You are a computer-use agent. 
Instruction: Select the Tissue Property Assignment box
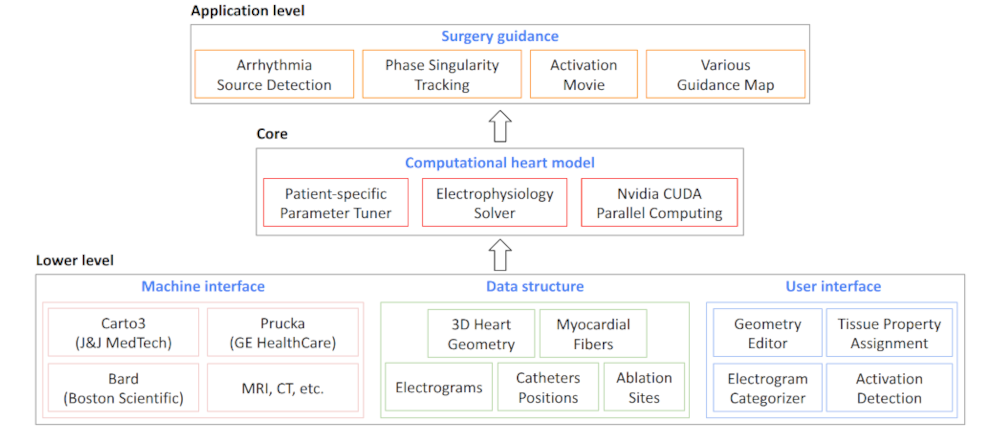tap(889, 334)
